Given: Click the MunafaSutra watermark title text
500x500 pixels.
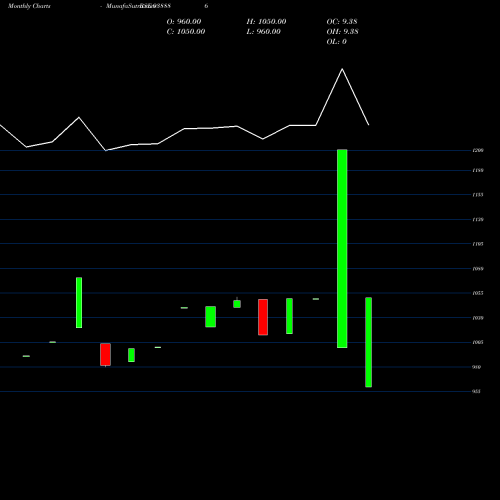Looking at the screenshot, I should [130, 6].
